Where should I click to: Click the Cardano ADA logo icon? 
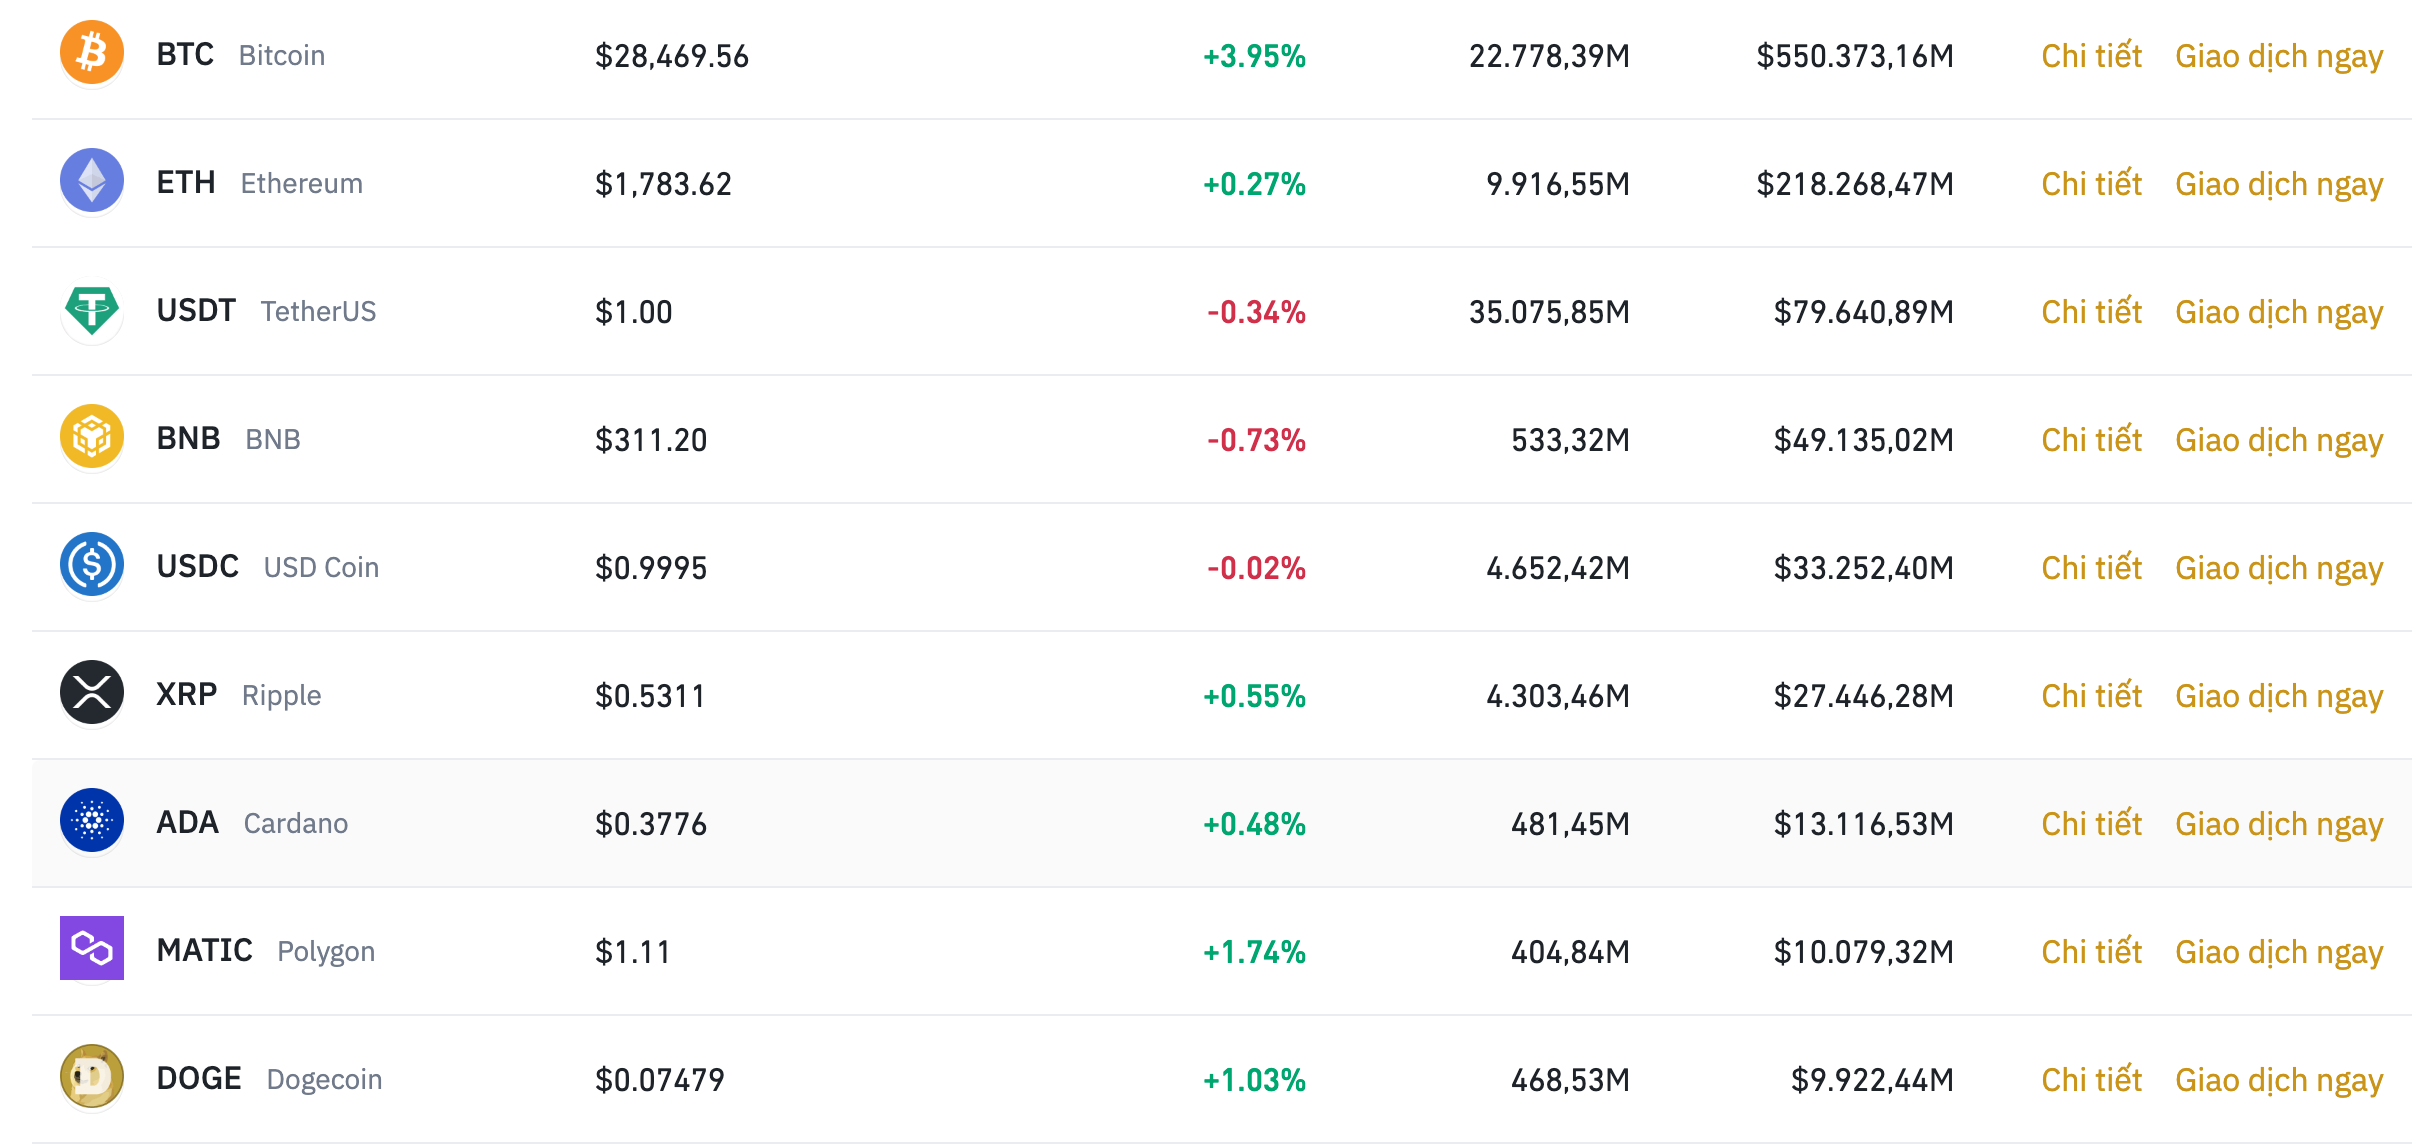[92, 820]
